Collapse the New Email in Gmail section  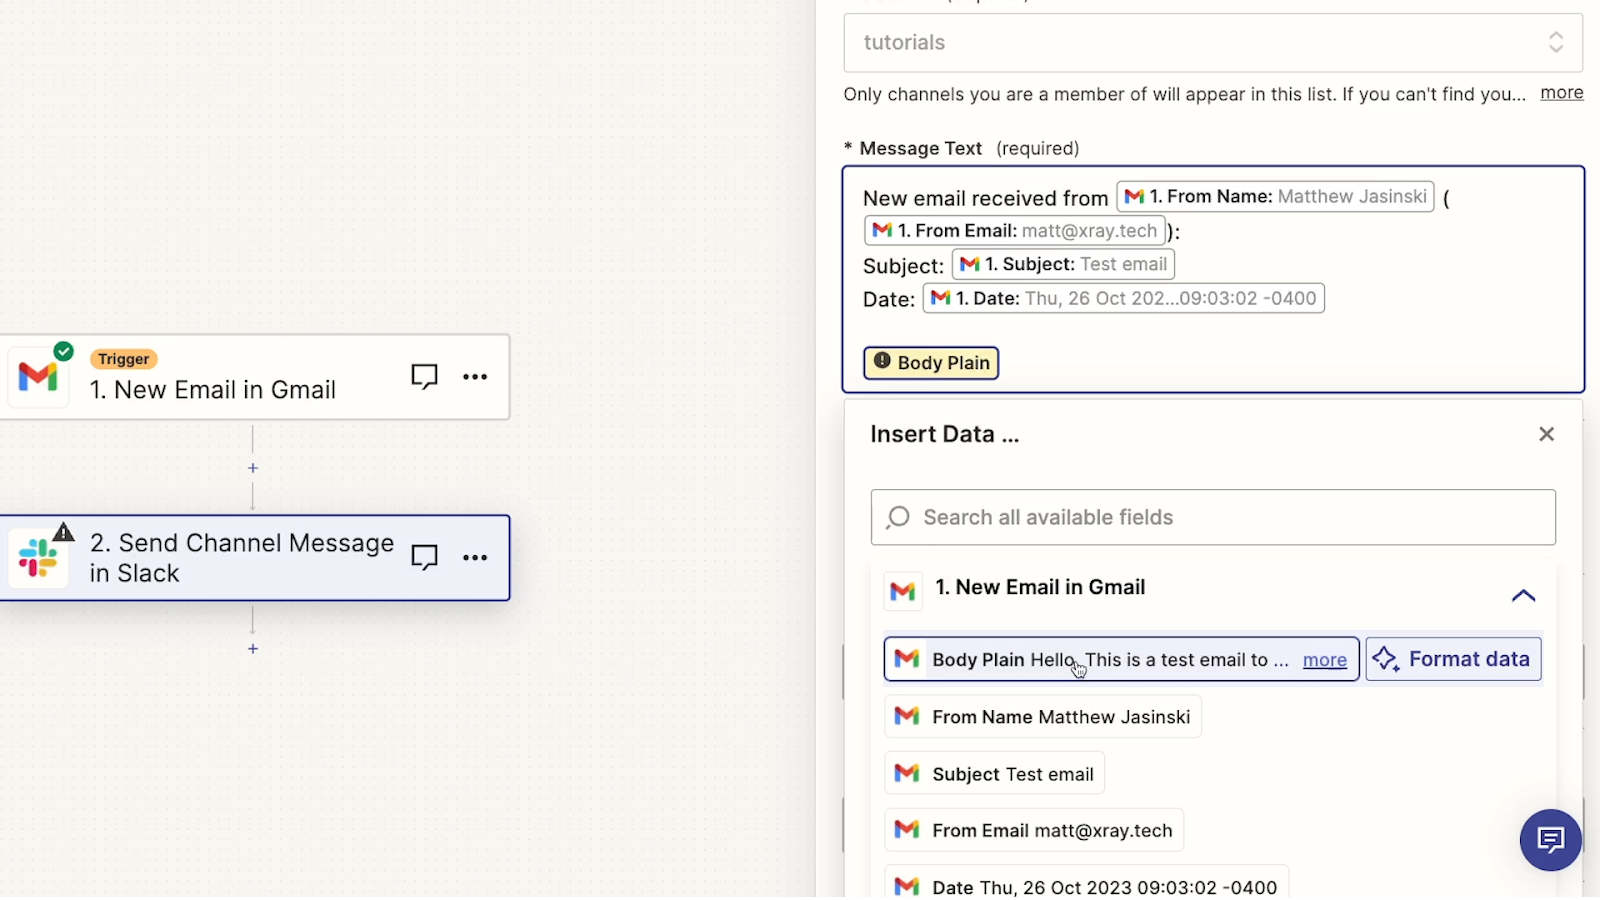tap(1523, 596)
